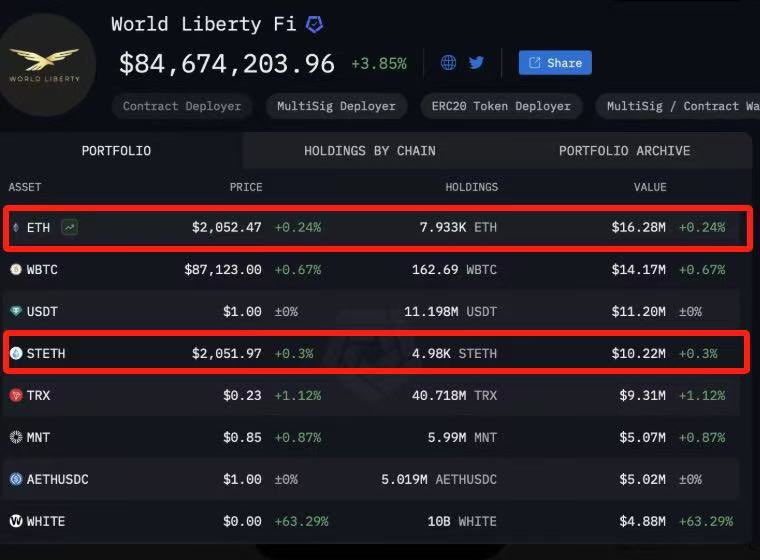Screen dimensions: 760x560
Task: Click the $9.31M TRX value
Action: click(643, 395)
